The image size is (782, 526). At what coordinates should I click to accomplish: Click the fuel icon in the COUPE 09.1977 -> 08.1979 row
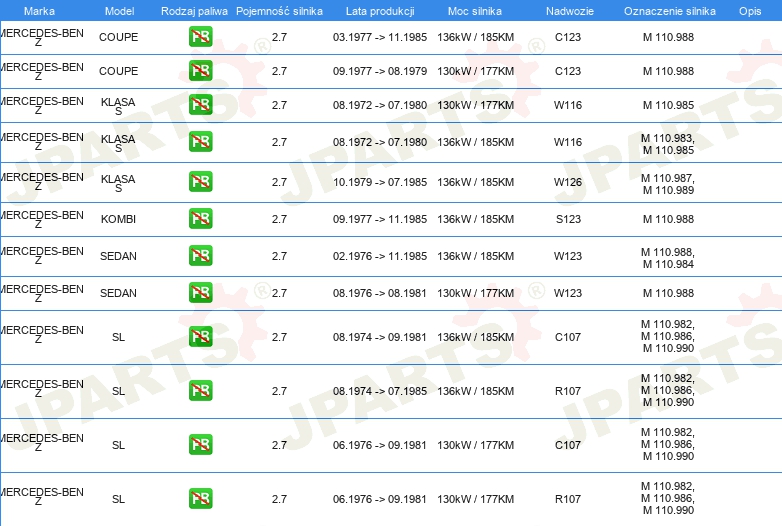click(x=200, y=71)
